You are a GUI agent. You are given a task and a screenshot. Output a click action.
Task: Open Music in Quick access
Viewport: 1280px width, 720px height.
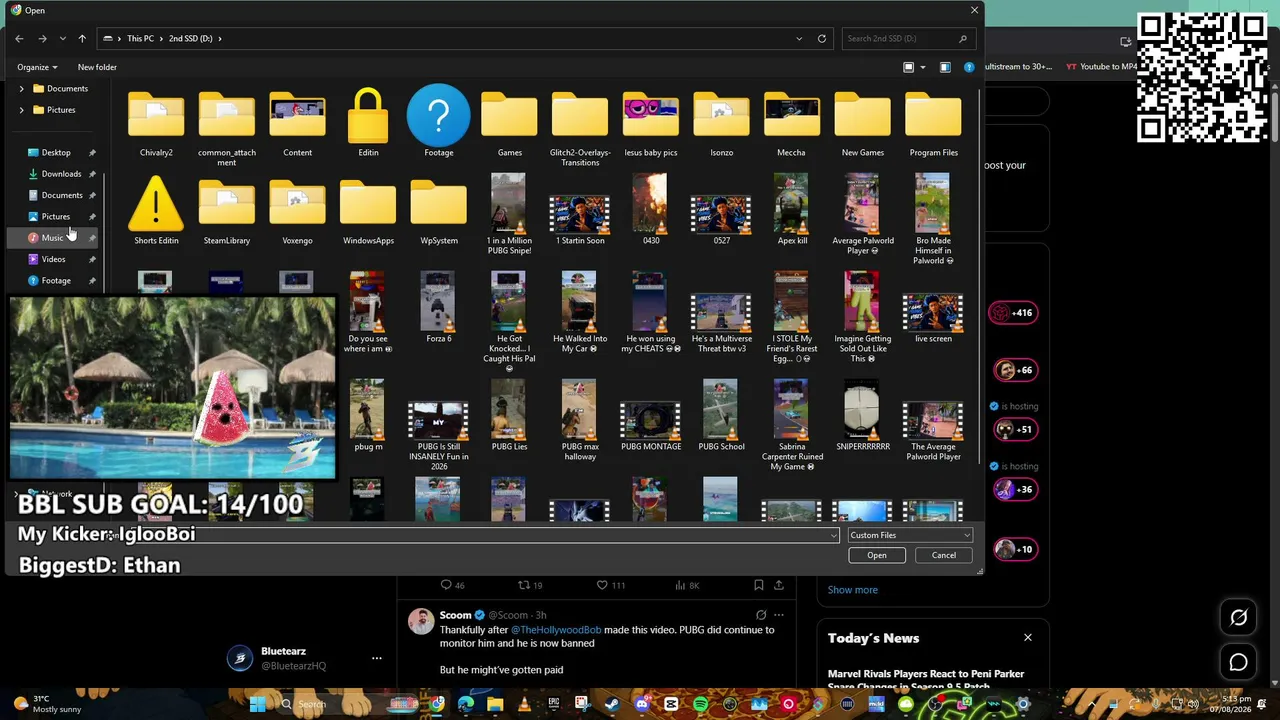coord(52,238)
